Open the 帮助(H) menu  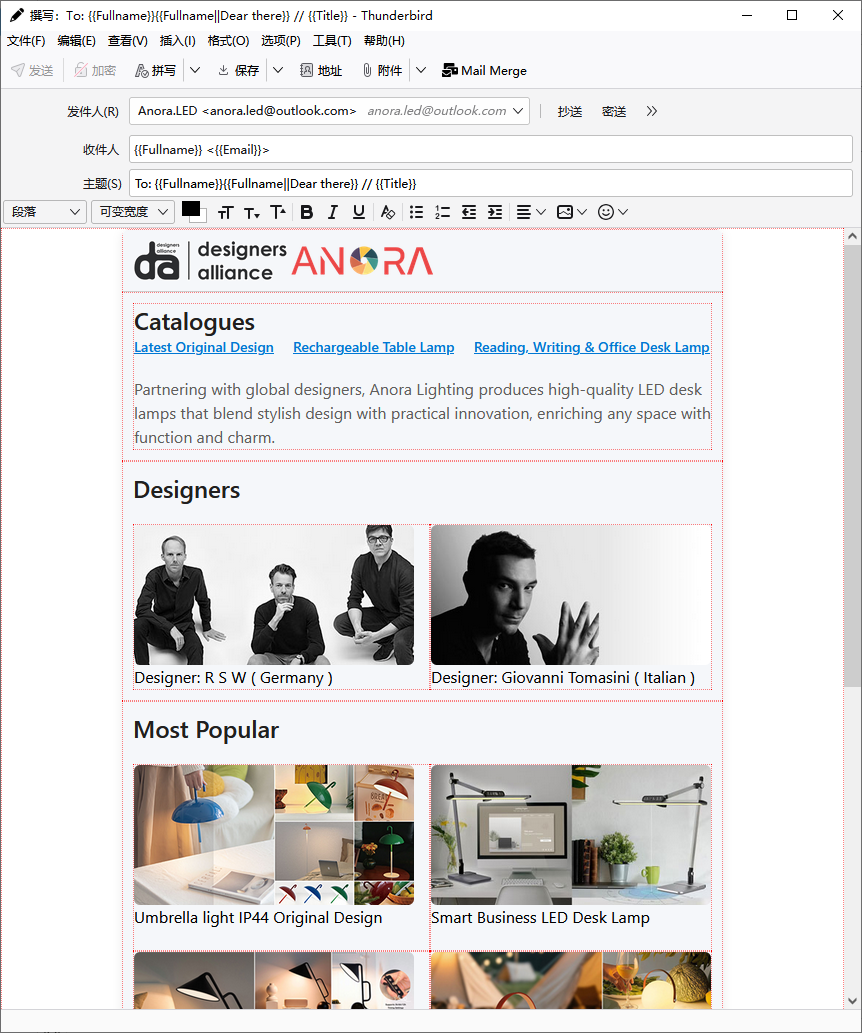pos(384,41)
